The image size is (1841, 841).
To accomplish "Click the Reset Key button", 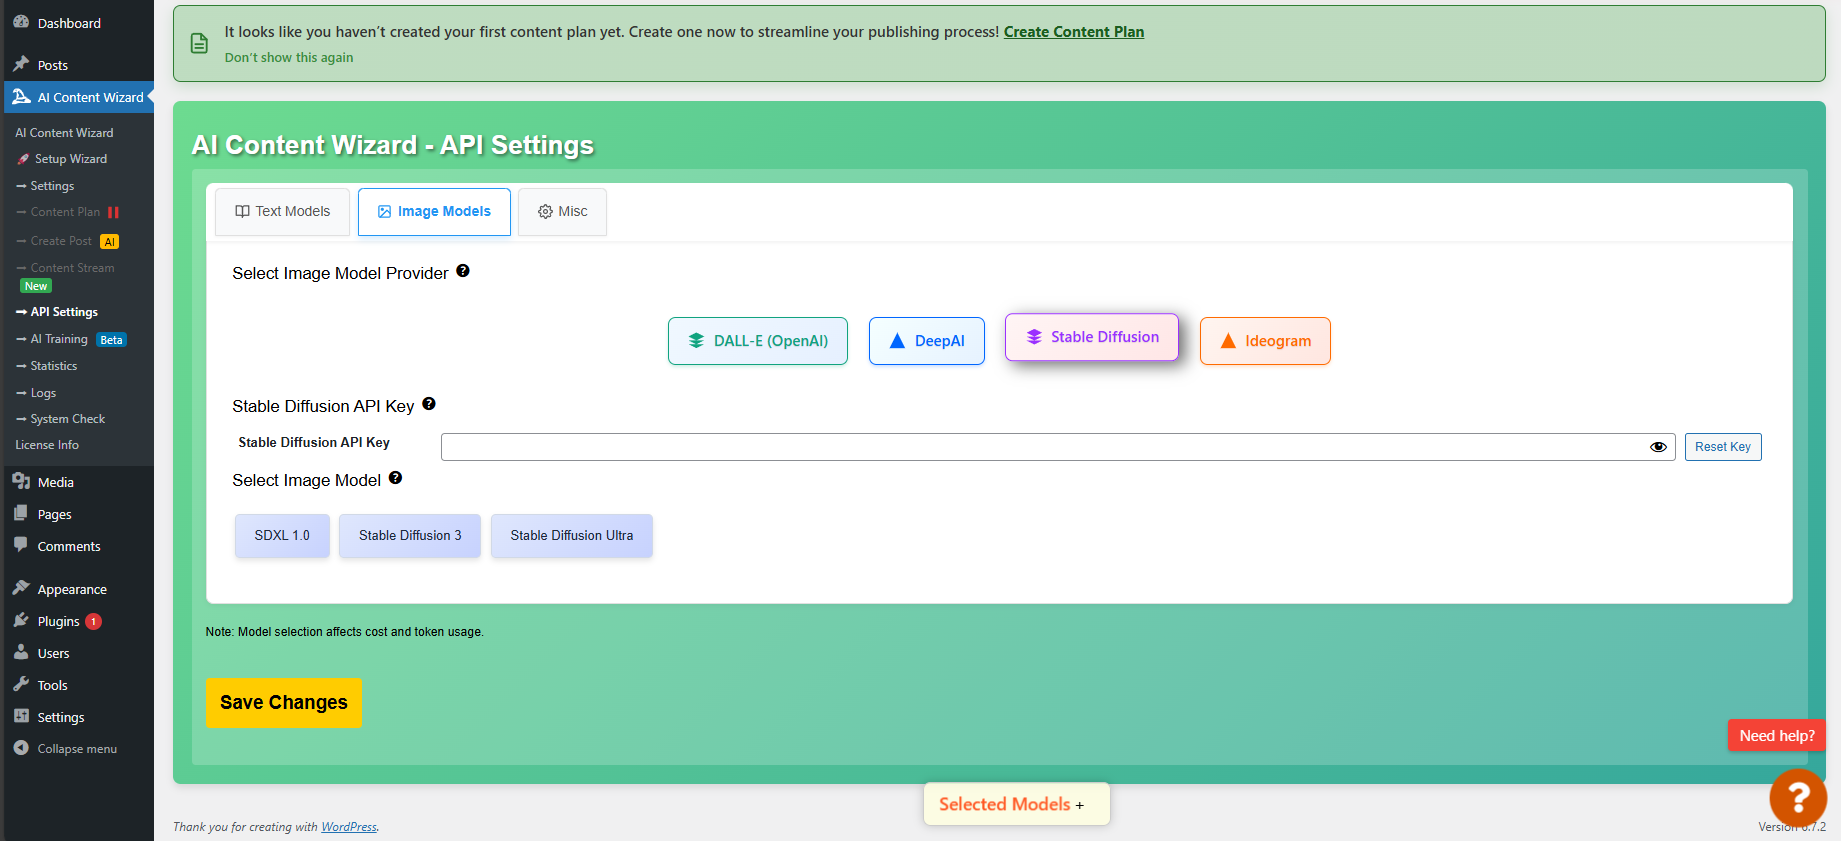I will tap(1722, 447).
